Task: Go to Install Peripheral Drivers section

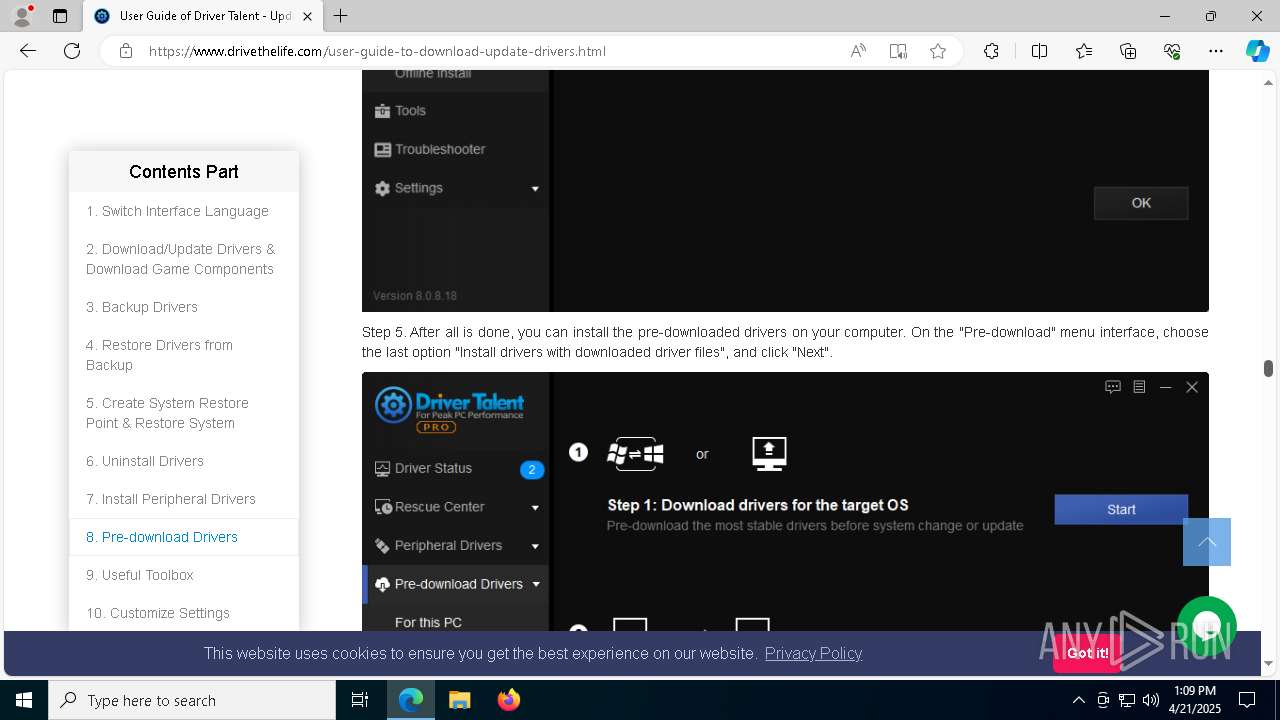Action: tap(171, 499)
